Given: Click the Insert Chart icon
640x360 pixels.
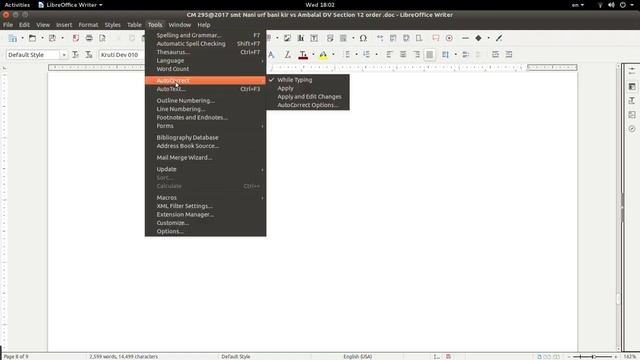Looking at the screenshot, I should [301, 38].
